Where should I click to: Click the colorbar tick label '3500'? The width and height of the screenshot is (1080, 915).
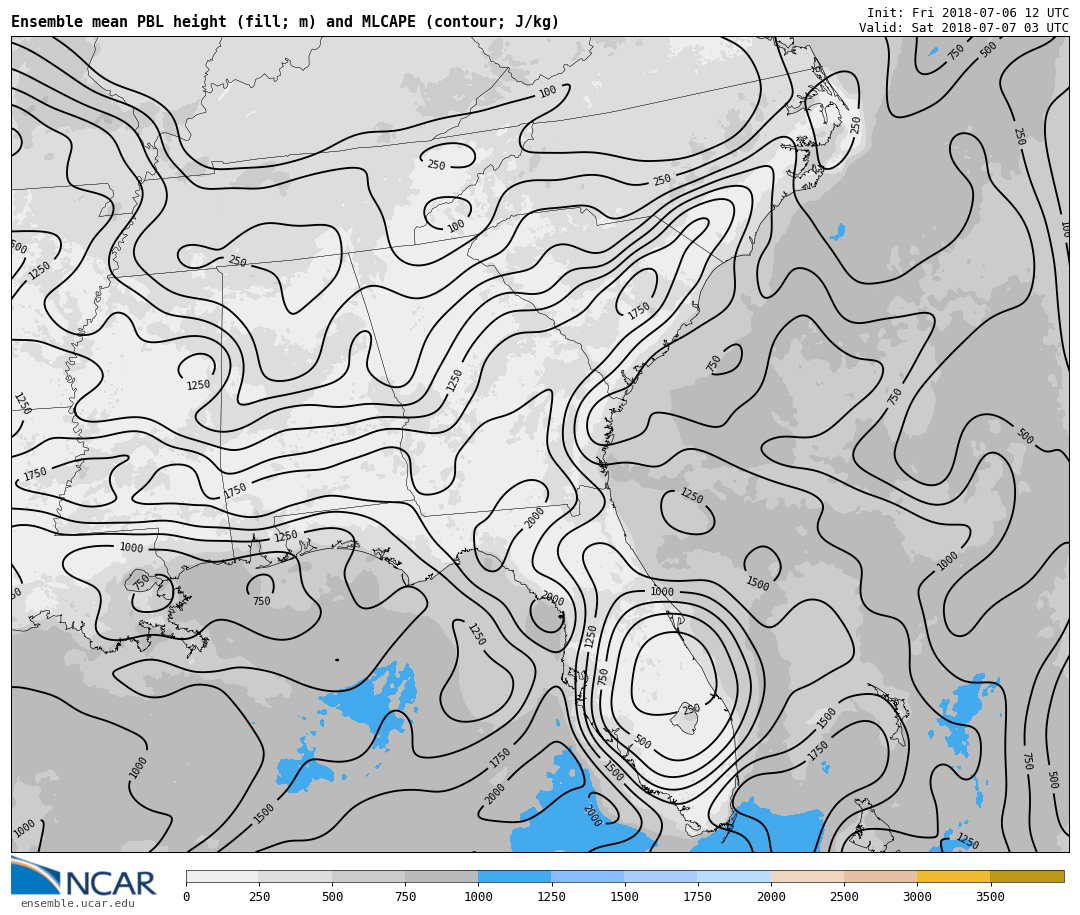[990, 896]
